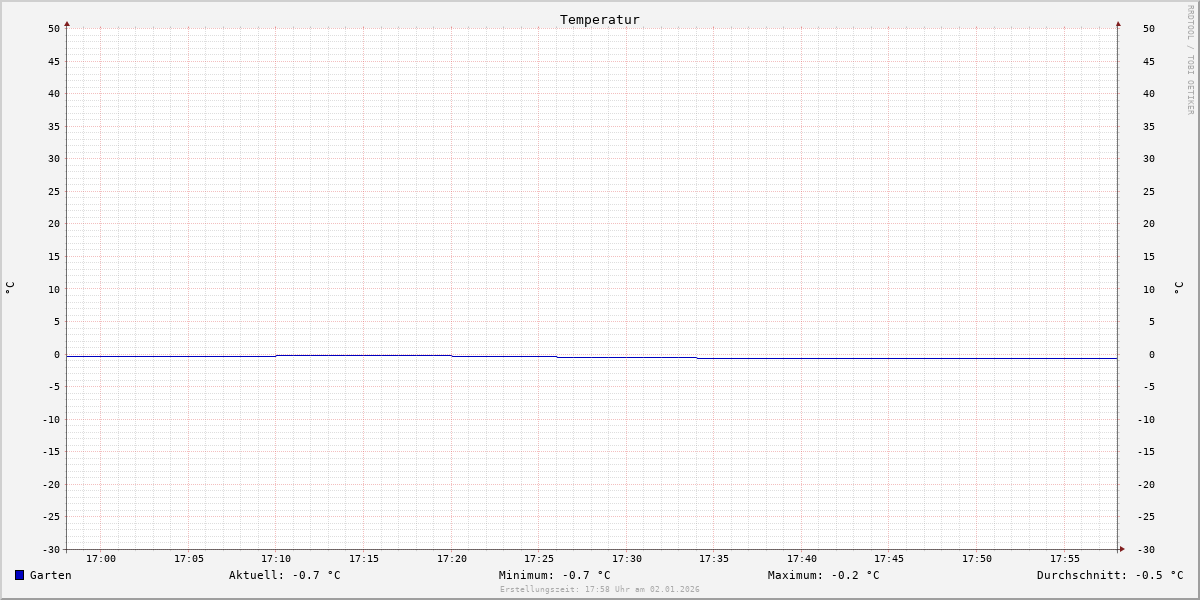Click the Erstellungszeit timestamp footer text
The image size is (1200, 600).
(x=600, y=589)
